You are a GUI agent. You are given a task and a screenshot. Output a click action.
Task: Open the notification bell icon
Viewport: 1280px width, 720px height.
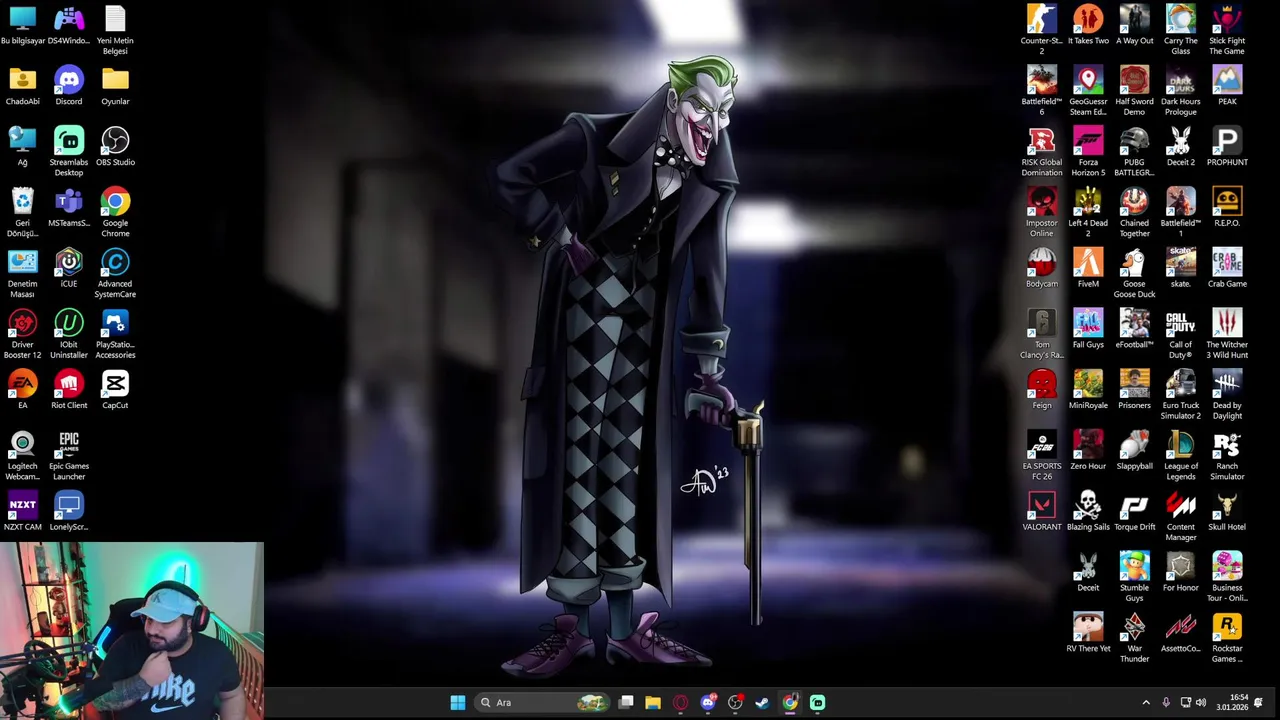[x=1259, y=702]
